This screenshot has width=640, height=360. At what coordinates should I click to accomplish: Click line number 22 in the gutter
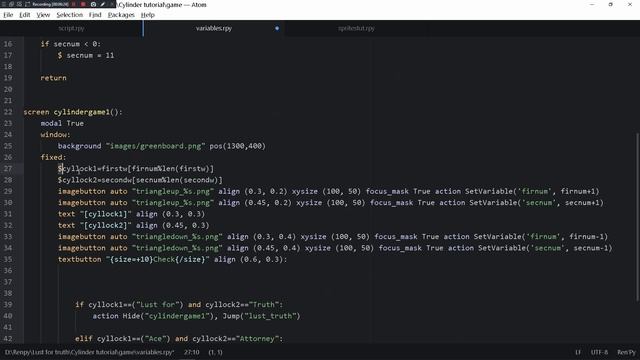[8, 112]
